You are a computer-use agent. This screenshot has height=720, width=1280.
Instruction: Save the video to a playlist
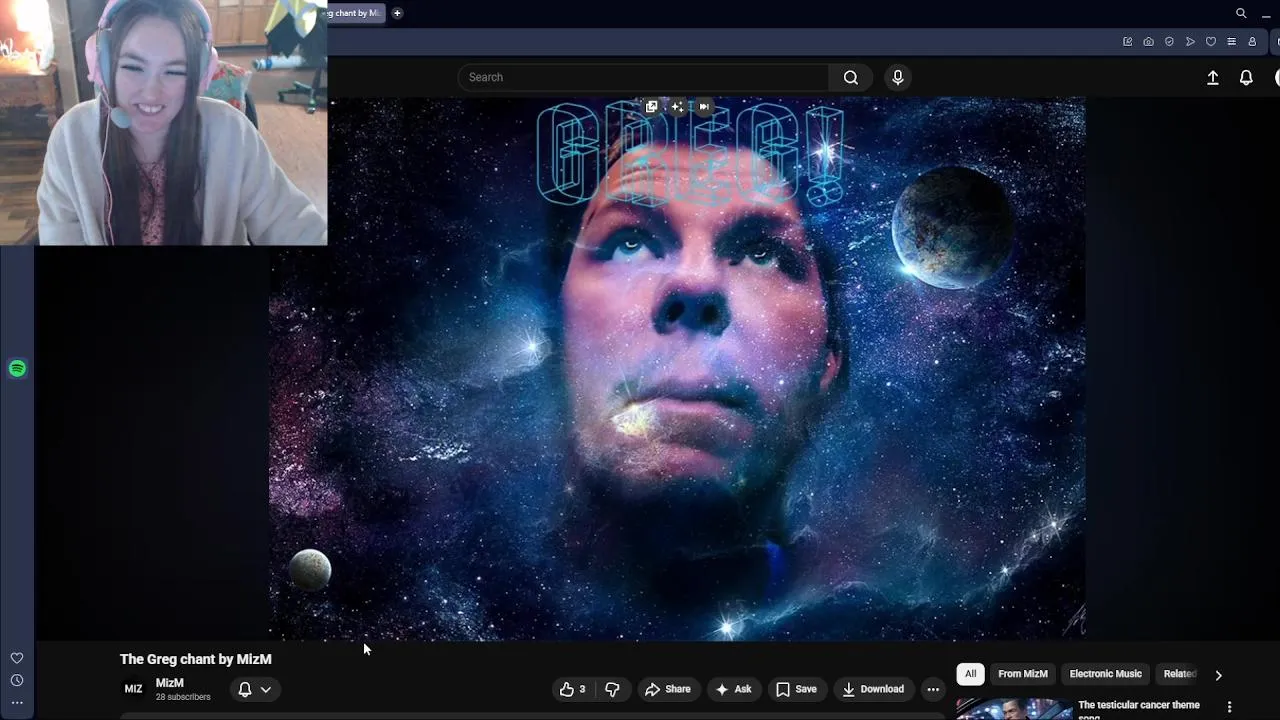point(797,689)
